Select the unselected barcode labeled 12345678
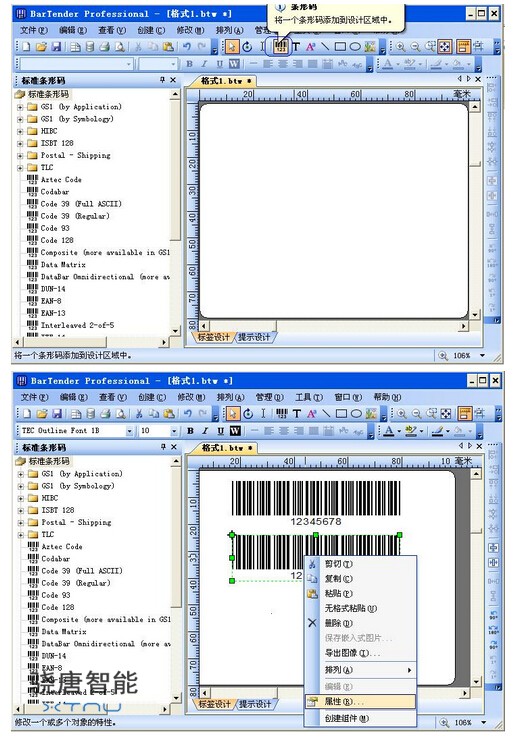Screen dimensions: 525x740 point(316,503)
